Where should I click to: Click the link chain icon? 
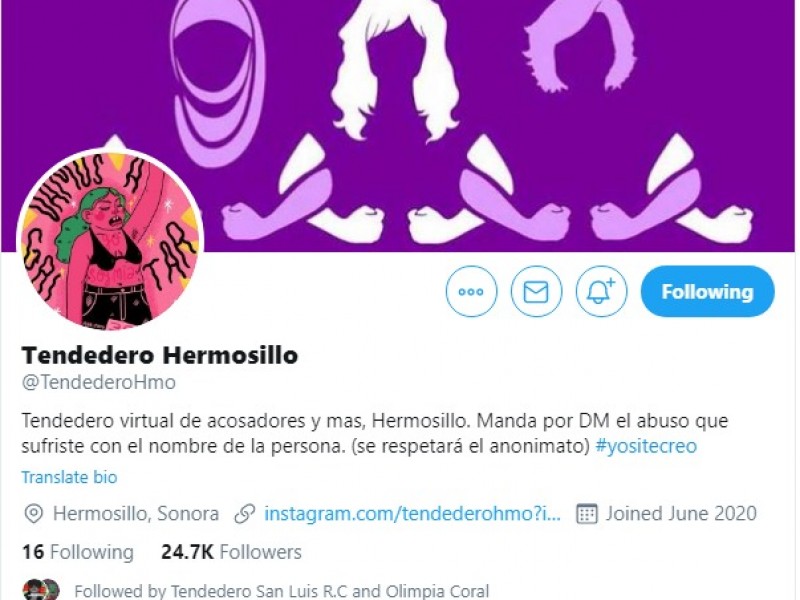244,514
